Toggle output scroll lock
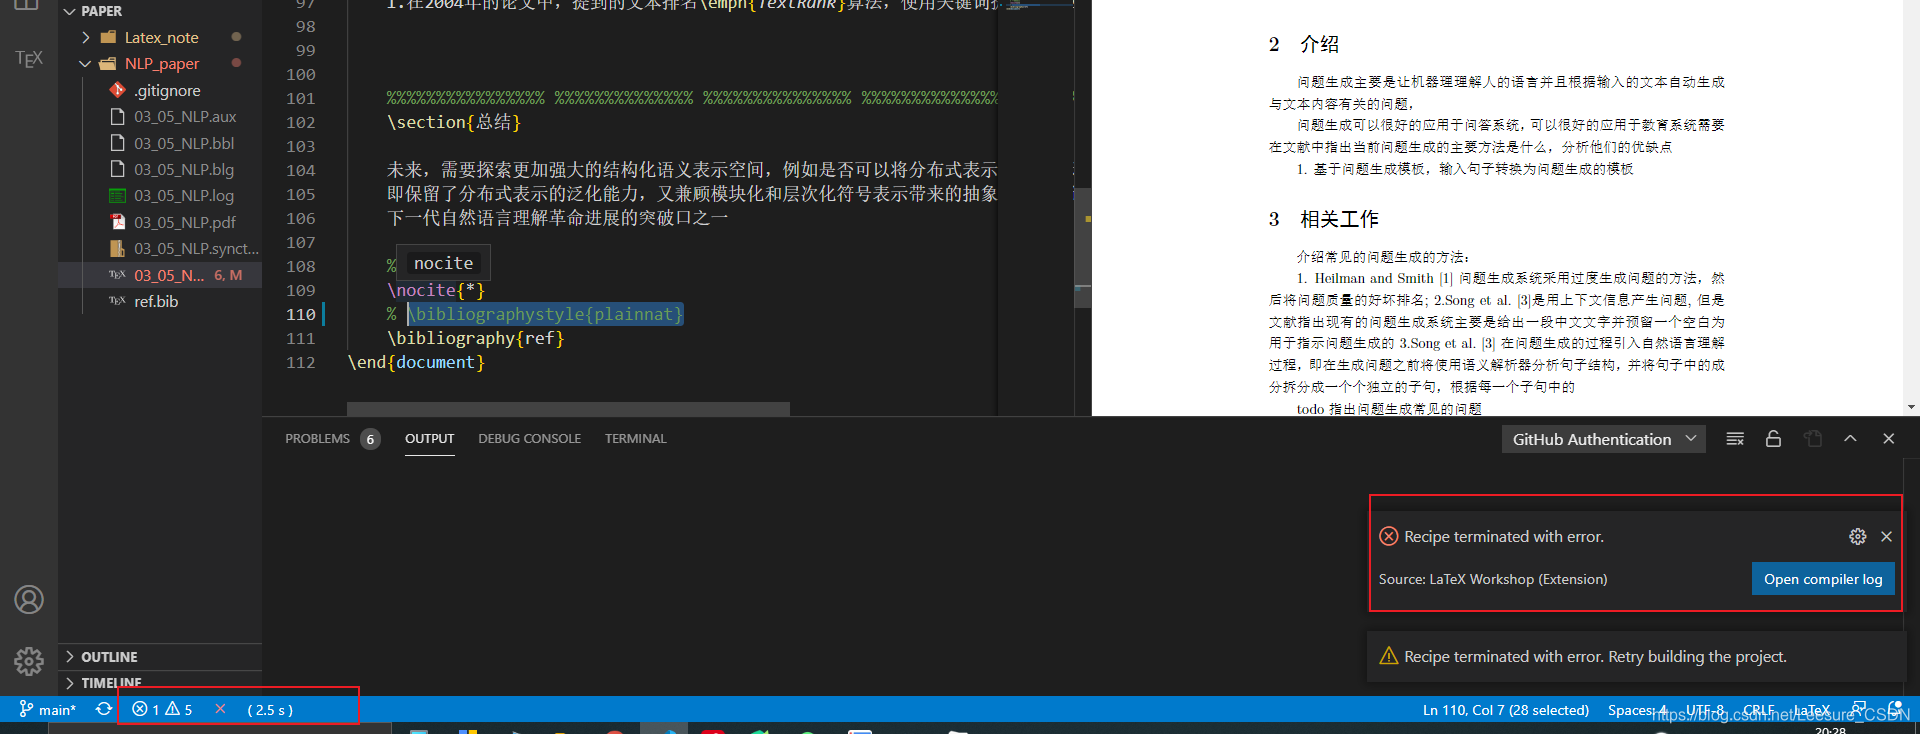This screenshot has height=734, width=1920. coord(1773,439)
